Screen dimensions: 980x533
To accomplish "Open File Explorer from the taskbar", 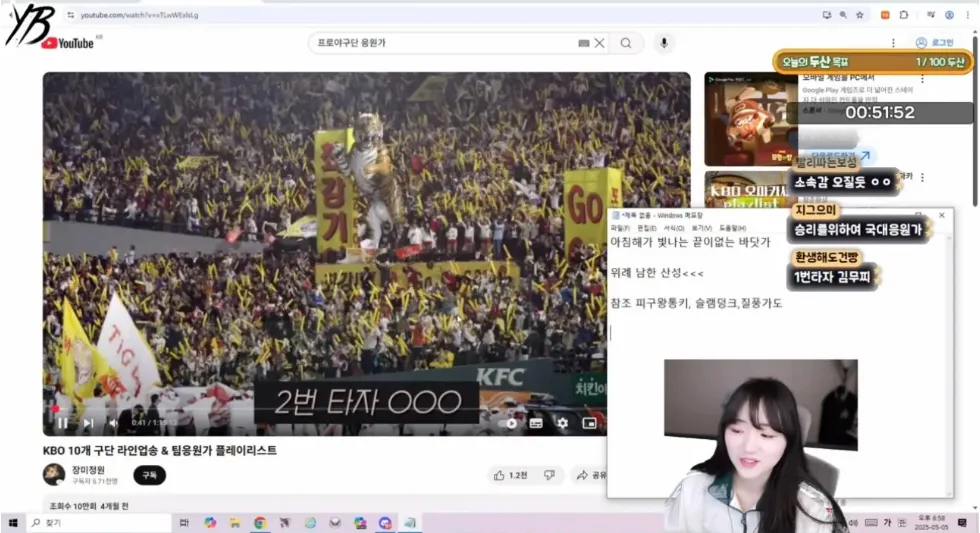I will [235, 522].
